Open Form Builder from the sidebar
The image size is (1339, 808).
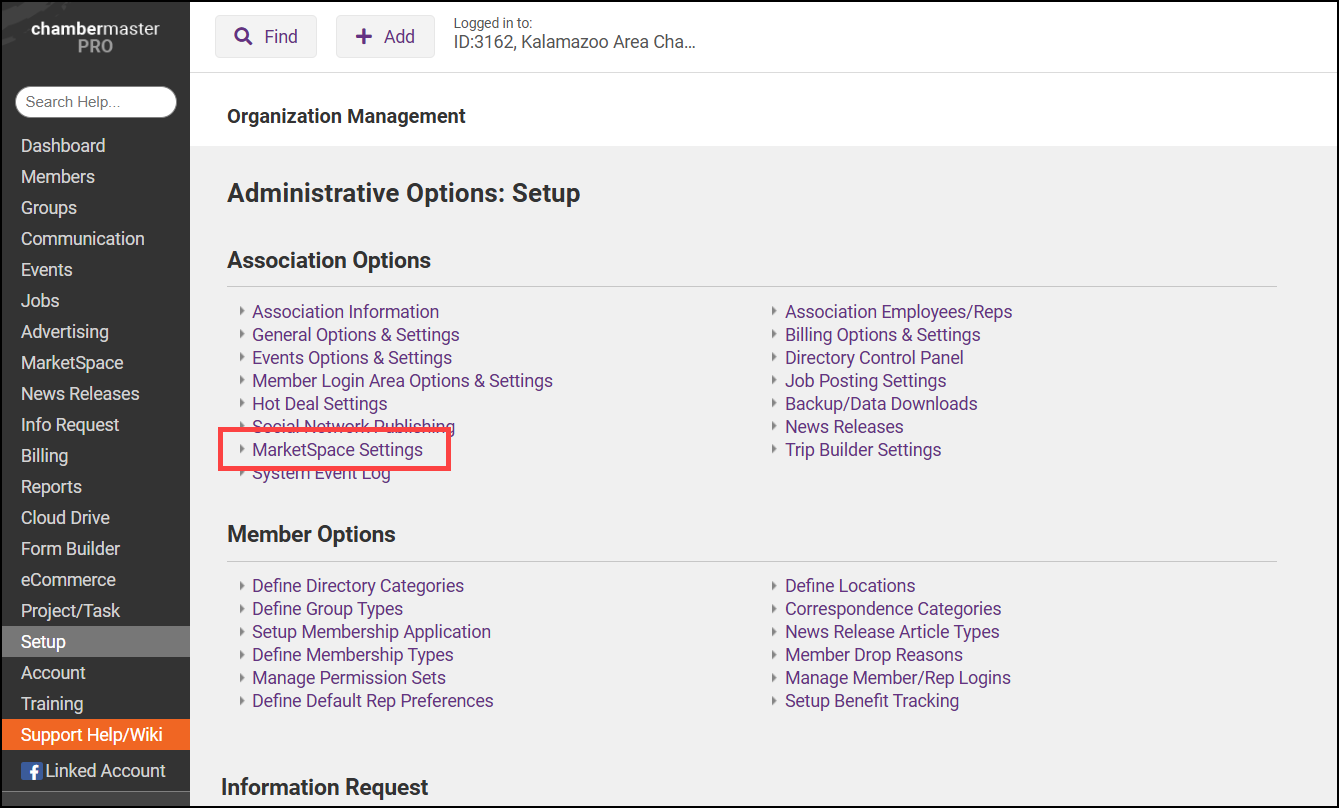pos(70,549)
